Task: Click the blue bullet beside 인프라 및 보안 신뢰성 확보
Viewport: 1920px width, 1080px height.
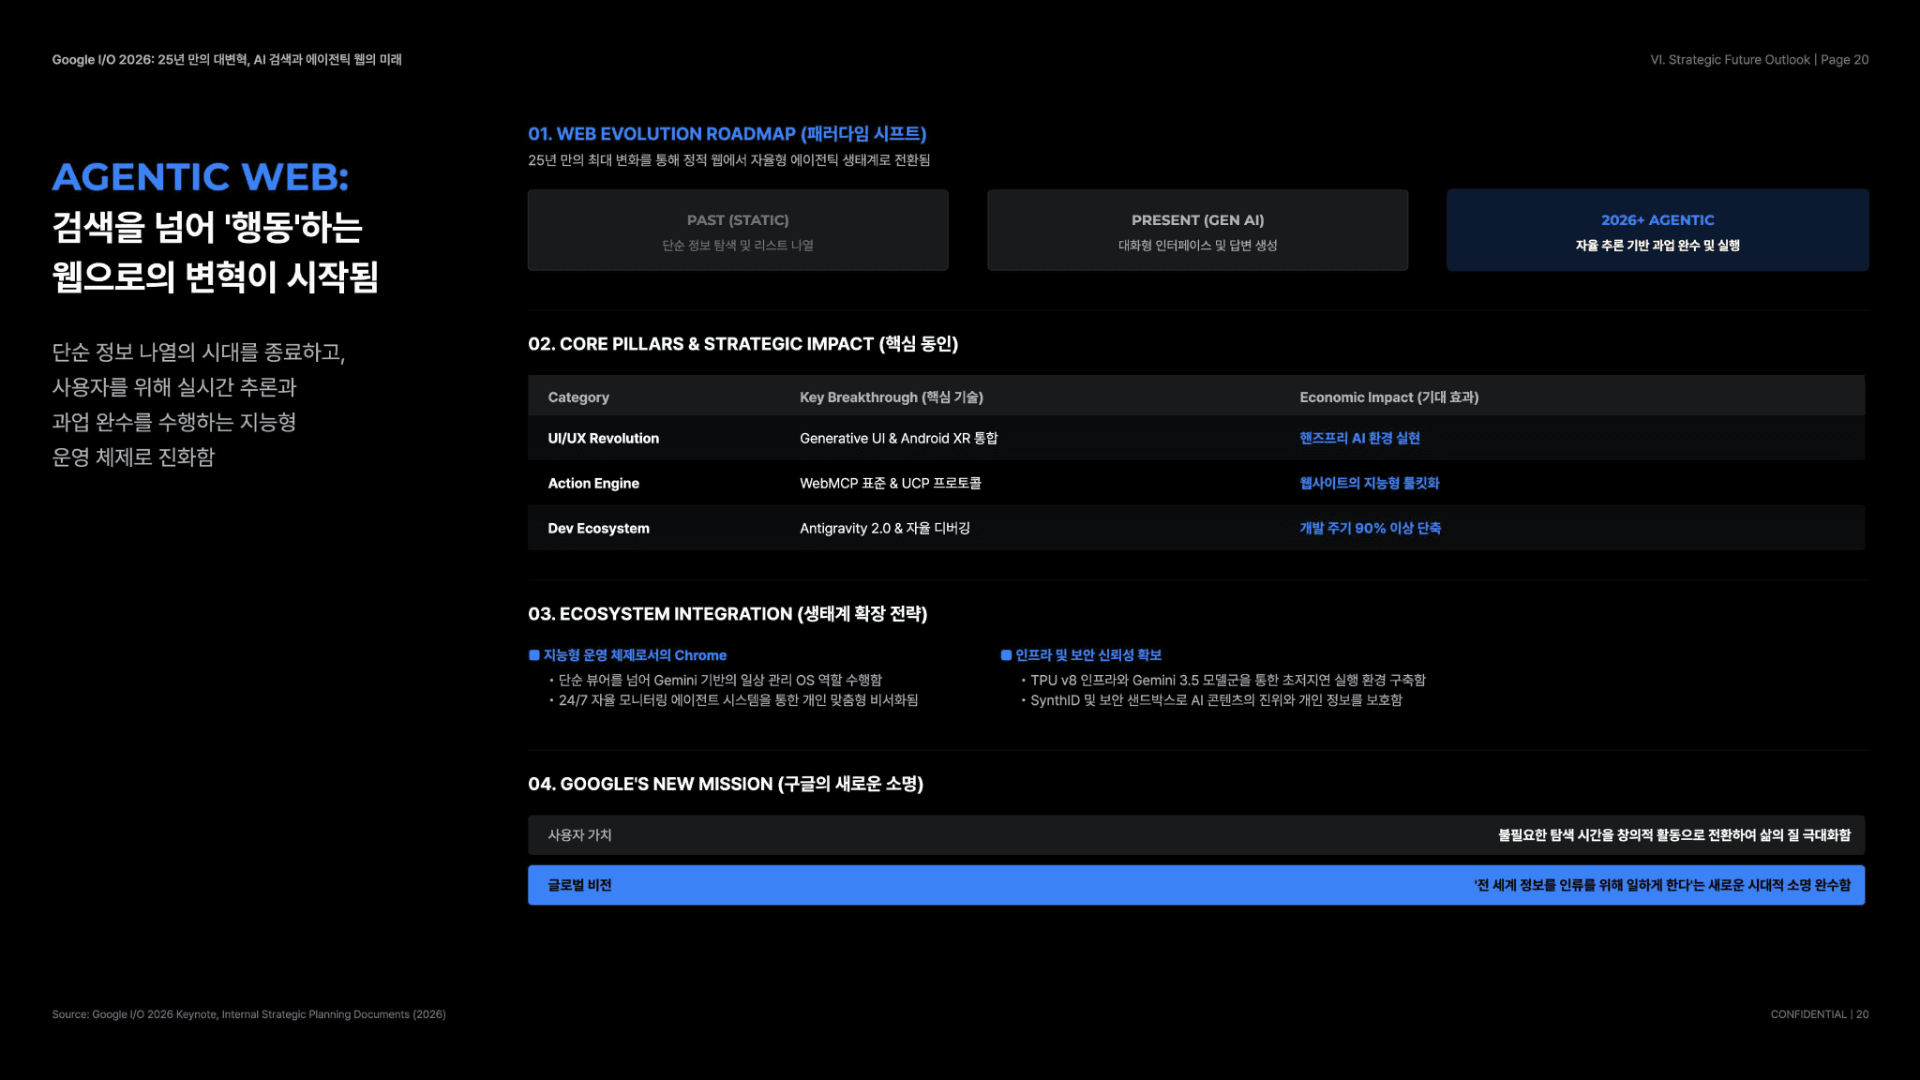Action: [x=1006, y=655]
